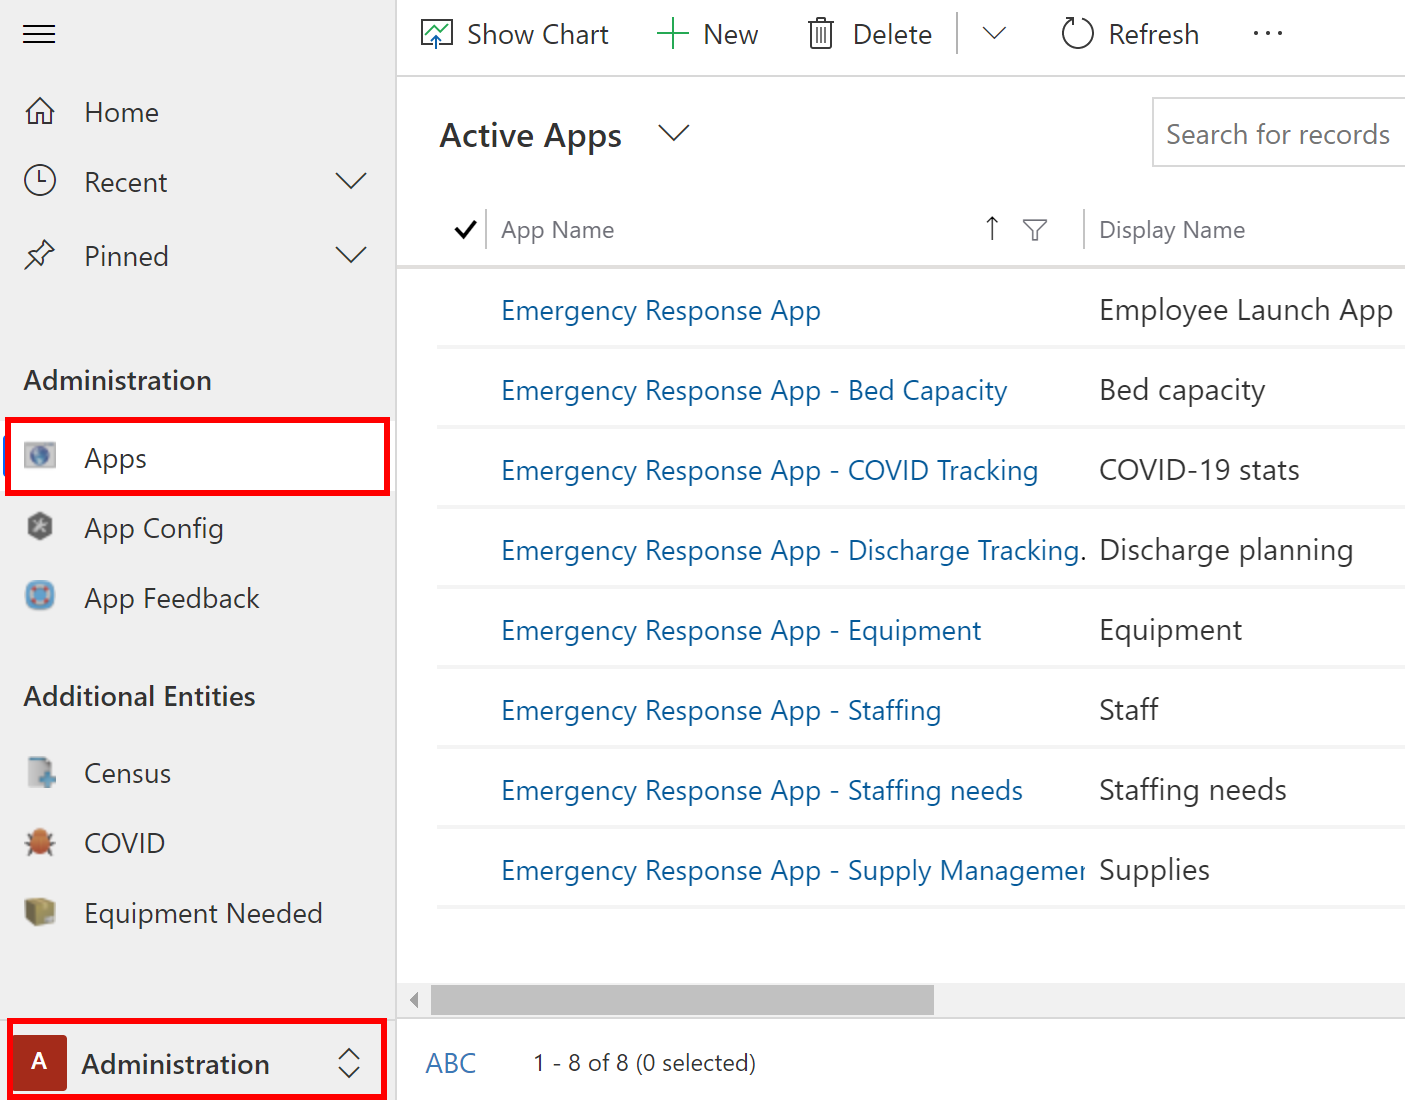Click the Staffing needs display name cell
The height and width of the screenshot is (1100, 1405).
(x=1192, y=790)
